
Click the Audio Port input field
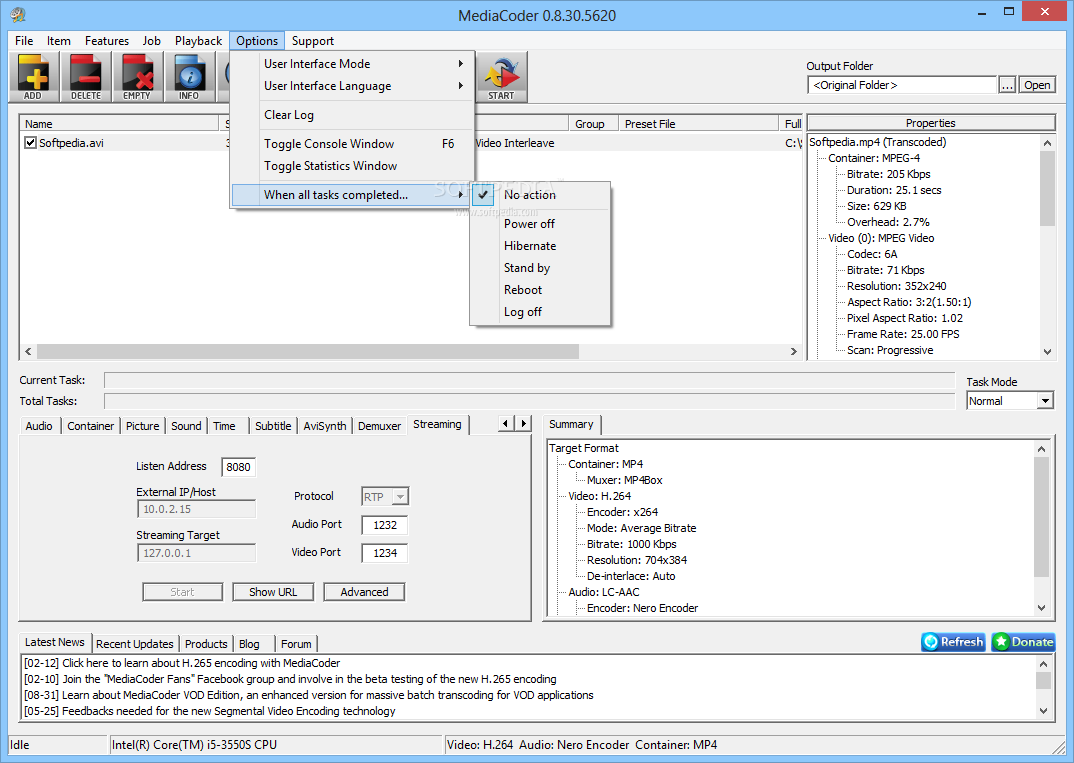pos(385,525)
